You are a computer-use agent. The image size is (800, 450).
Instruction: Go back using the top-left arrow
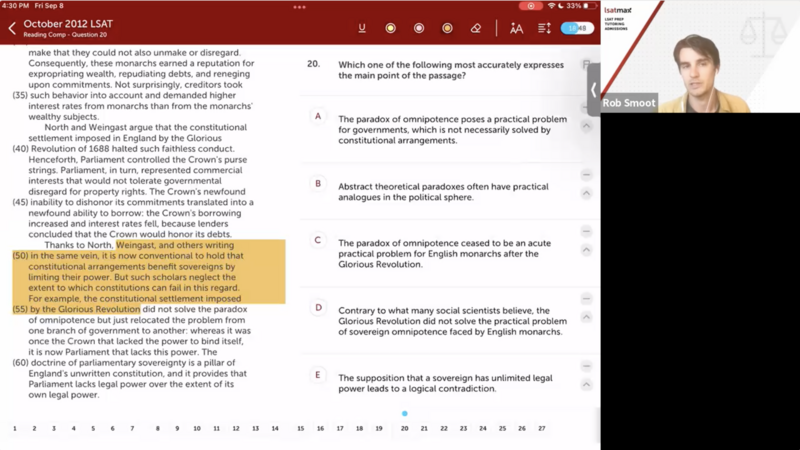tap(12, 28)
